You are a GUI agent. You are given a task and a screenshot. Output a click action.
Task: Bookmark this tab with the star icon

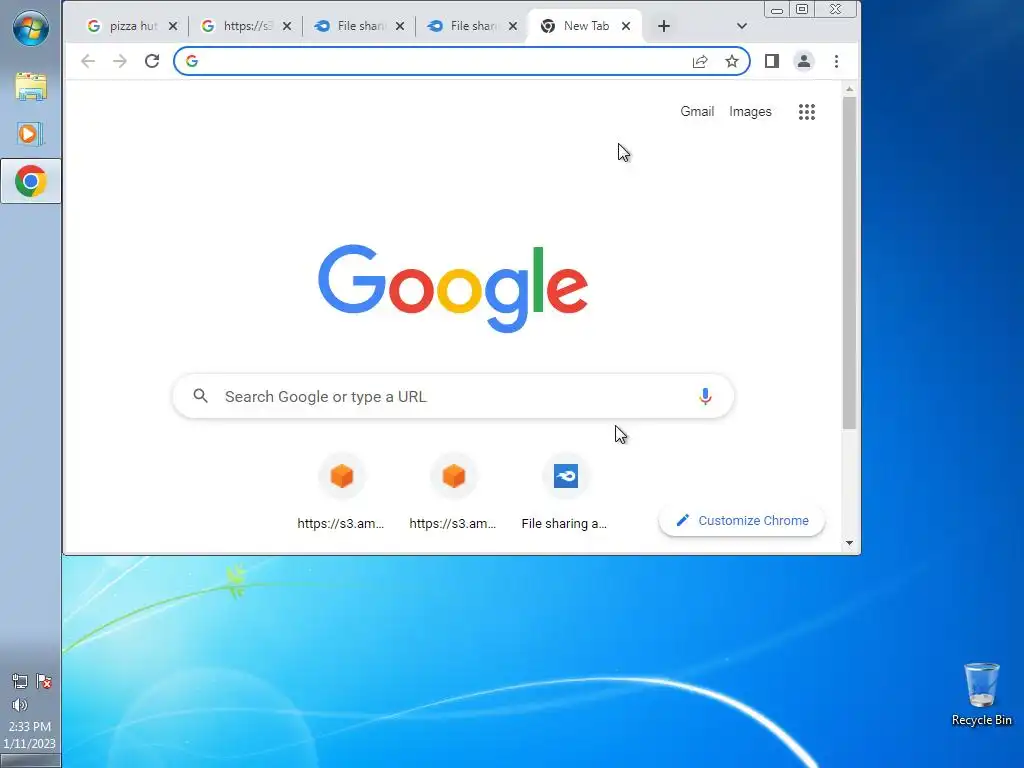[731, 61]
